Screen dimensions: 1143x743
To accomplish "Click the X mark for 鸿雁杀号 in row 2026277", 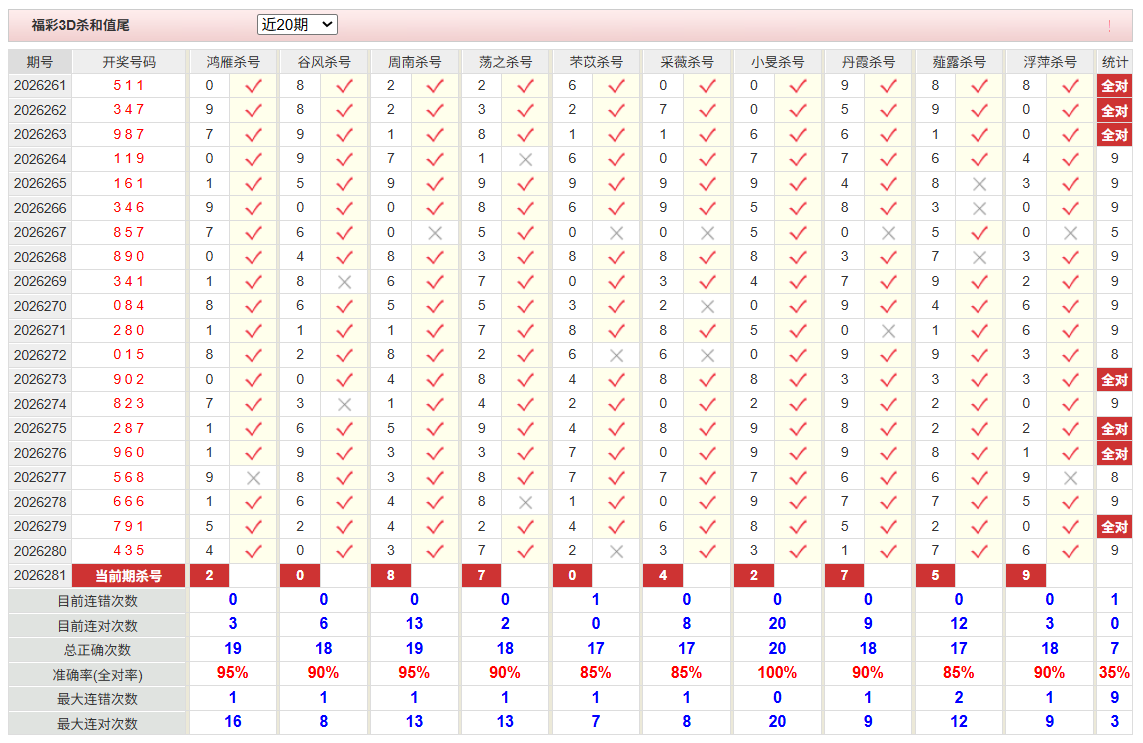I will coord(254,478).
